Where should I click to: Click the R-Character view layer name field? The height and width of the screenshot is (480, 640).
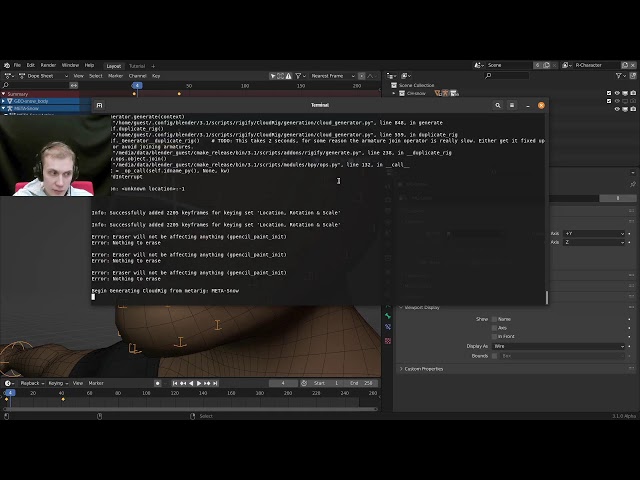(596, 65)
